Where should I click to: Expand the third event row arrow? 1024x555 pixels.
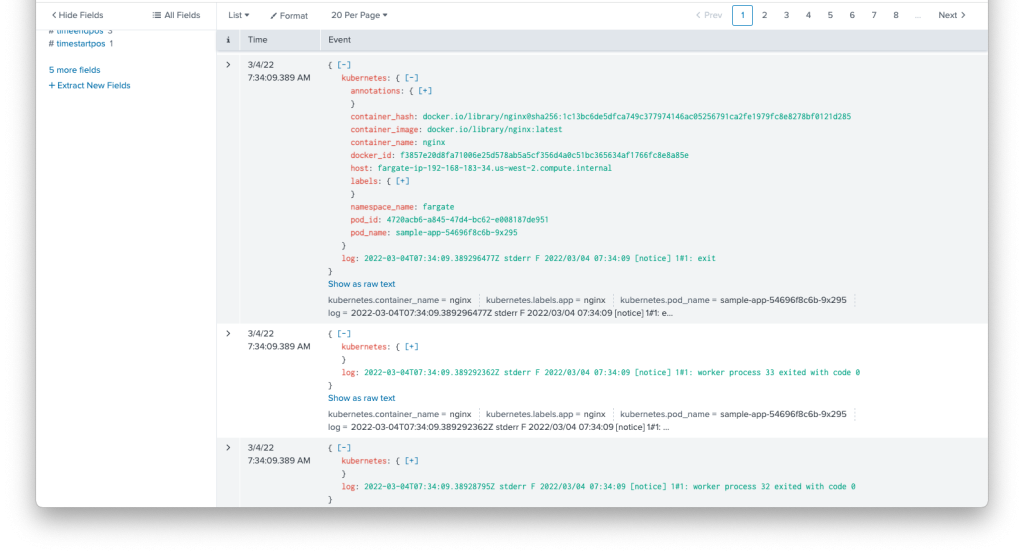click(228, 447)
